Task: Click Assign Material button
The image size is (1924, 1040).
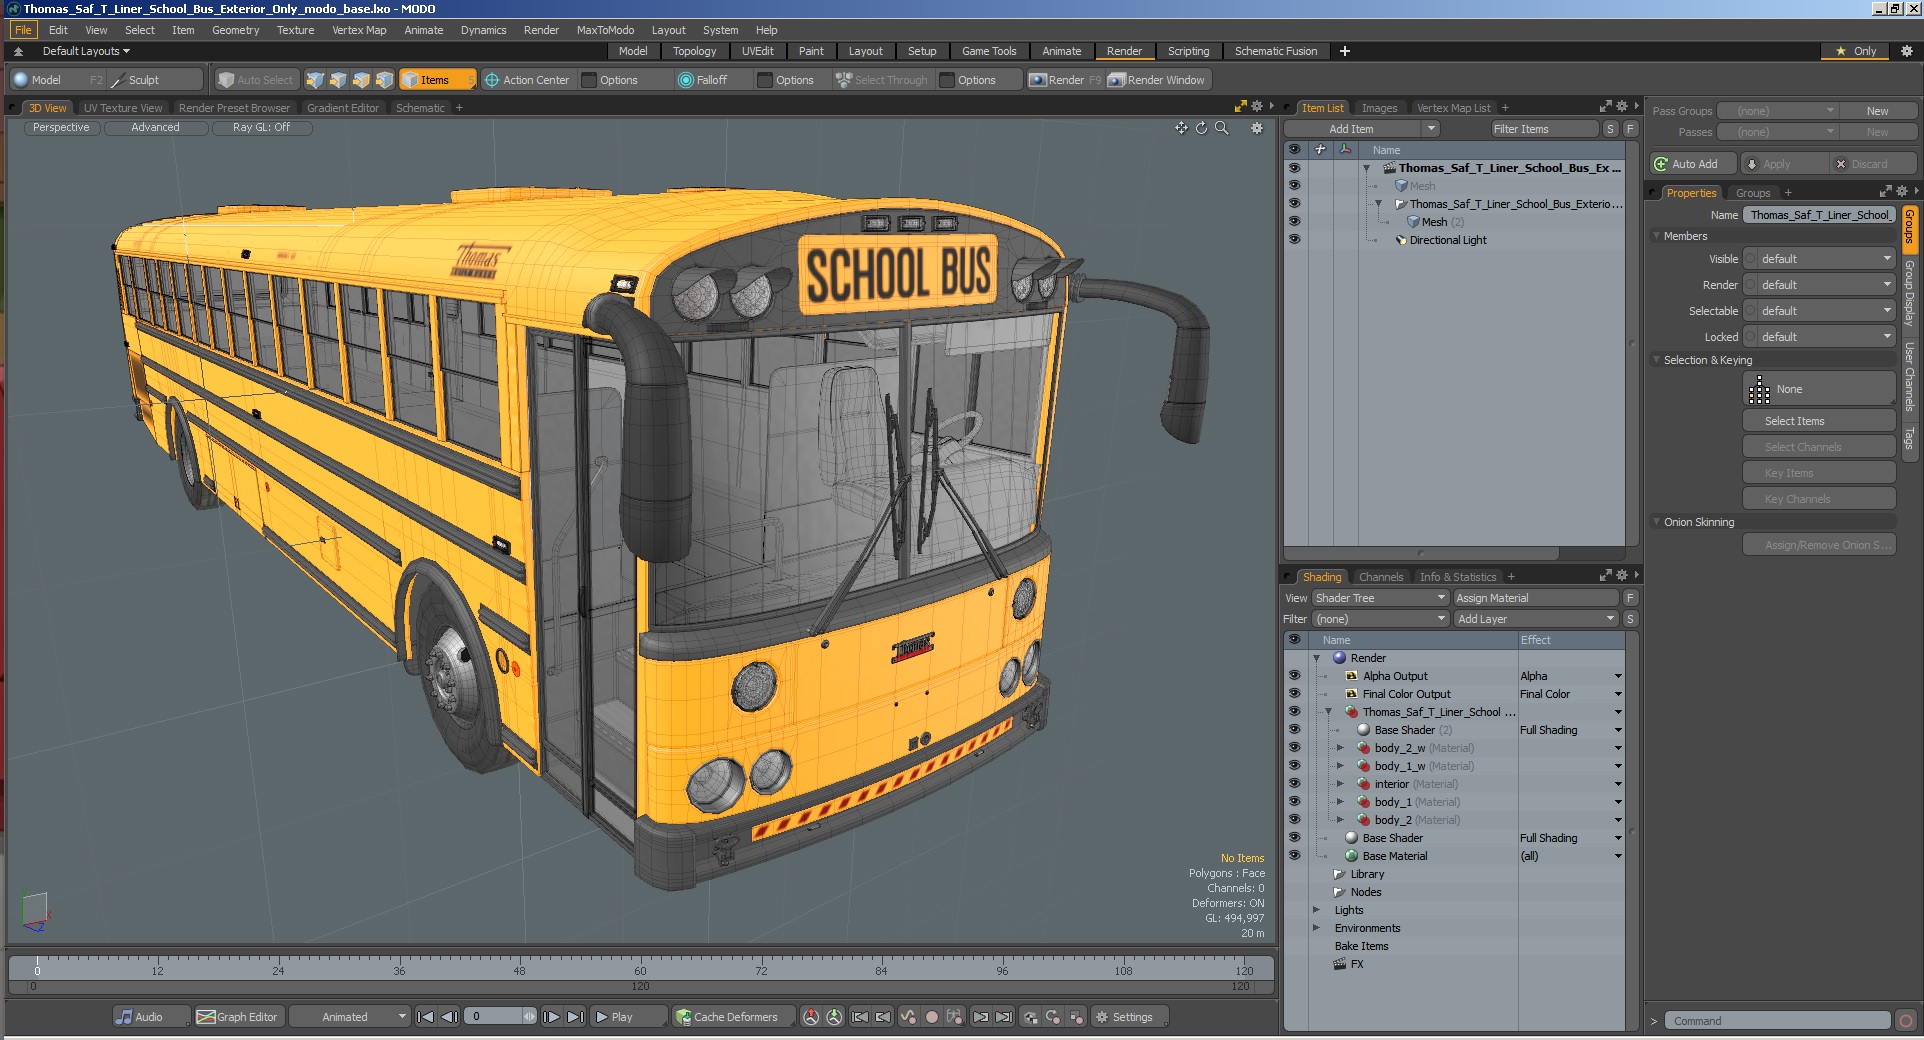Action: (1535, 598)
